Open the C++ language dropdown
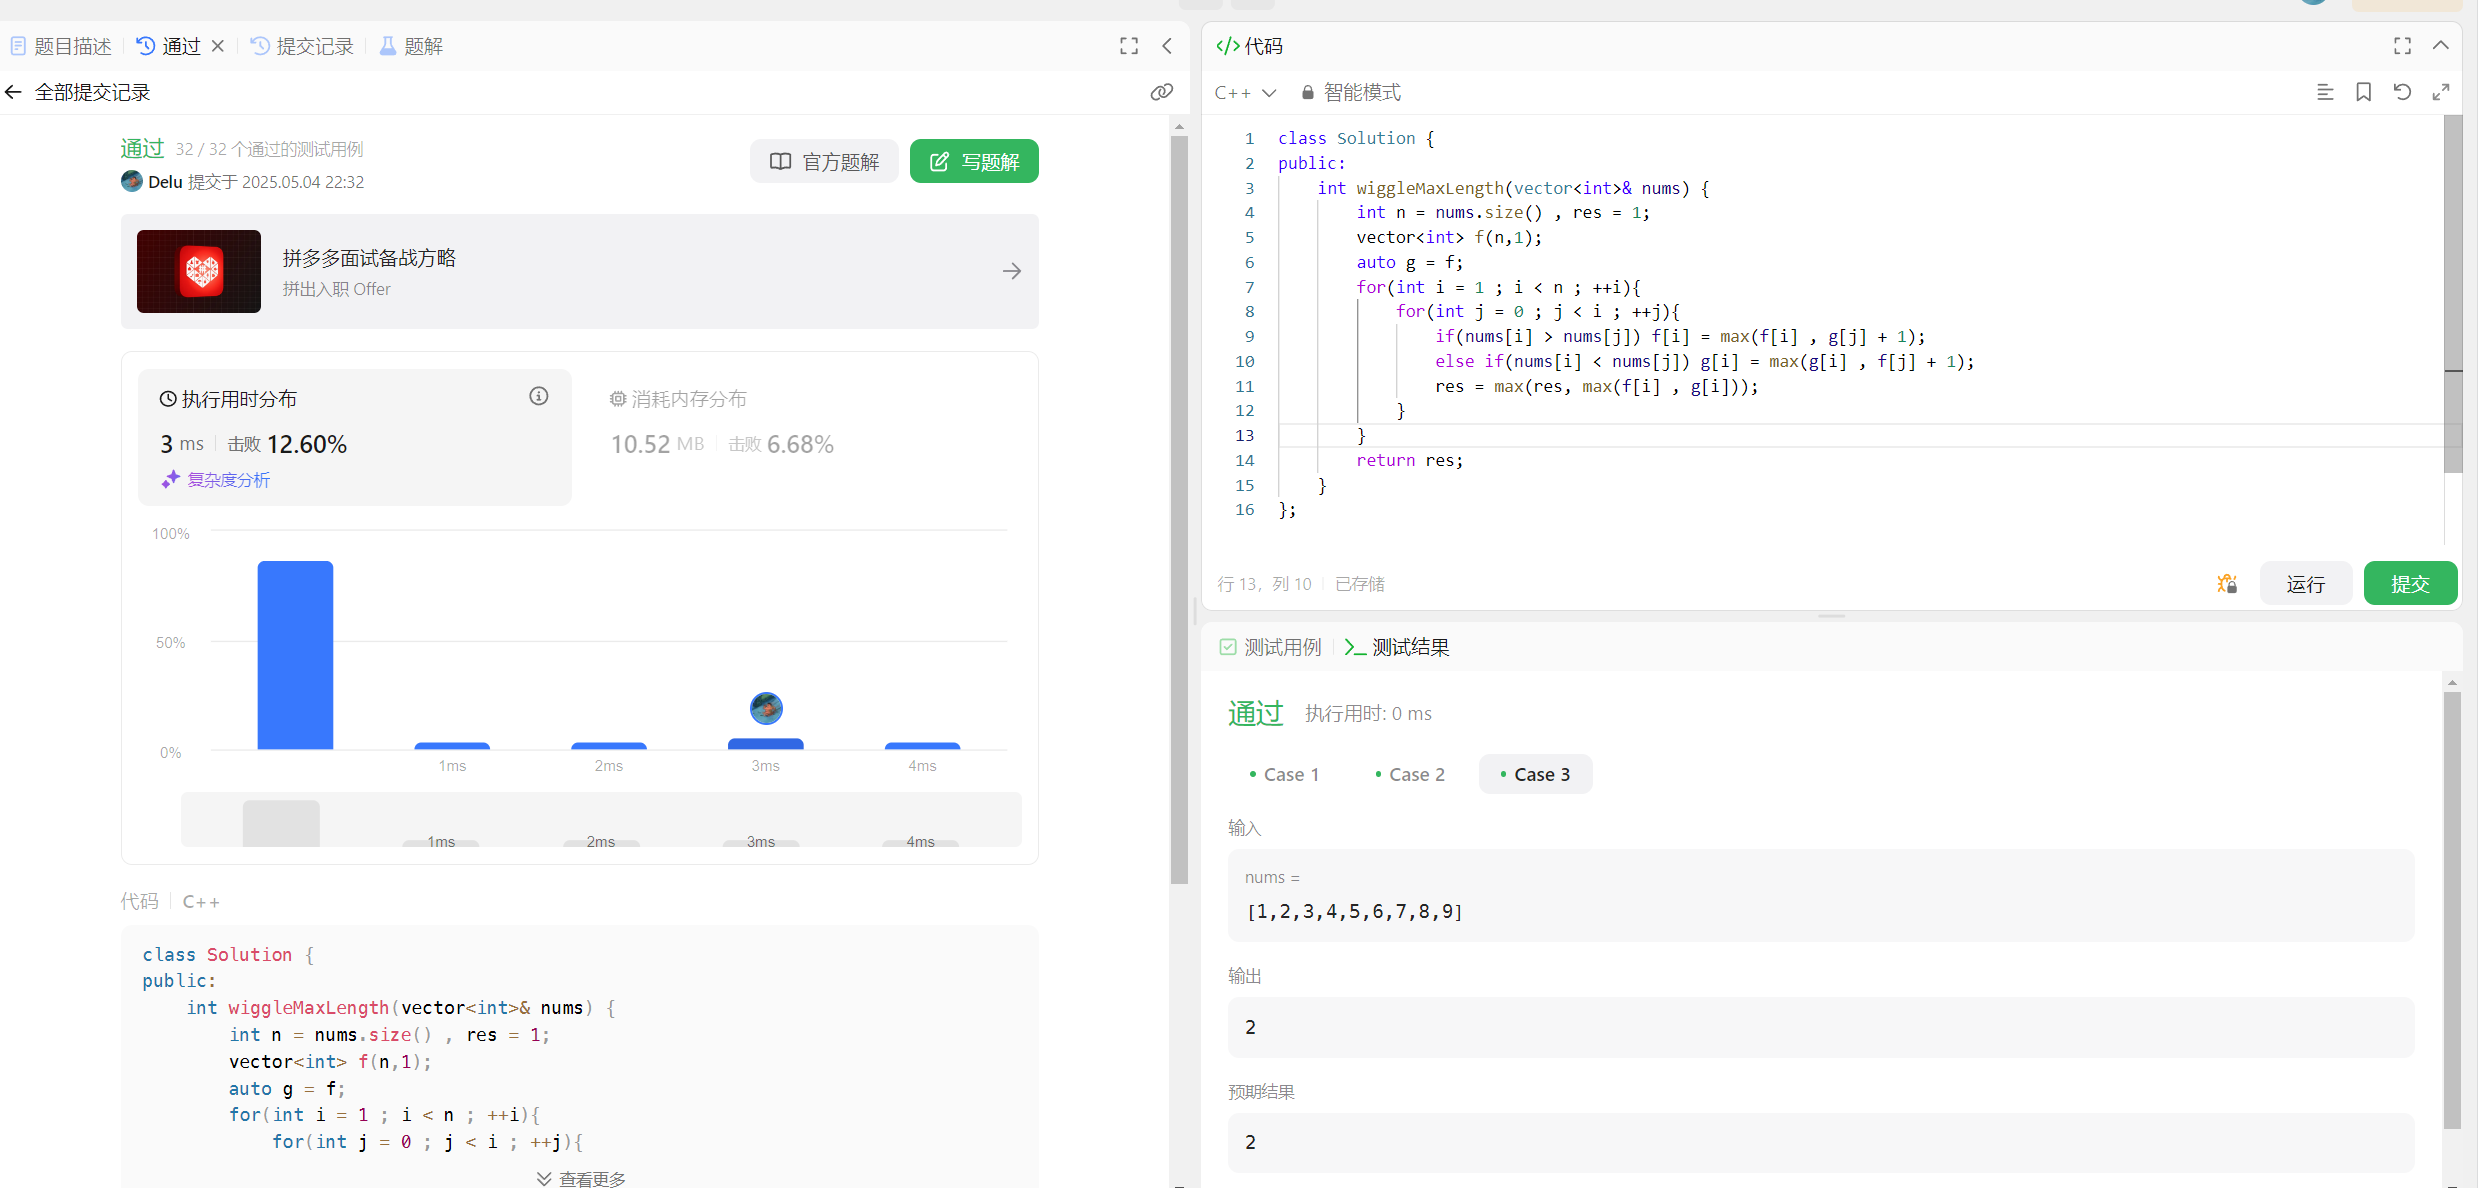The height and width of the screenshot is (1188, 2491). click(1245, 93)
